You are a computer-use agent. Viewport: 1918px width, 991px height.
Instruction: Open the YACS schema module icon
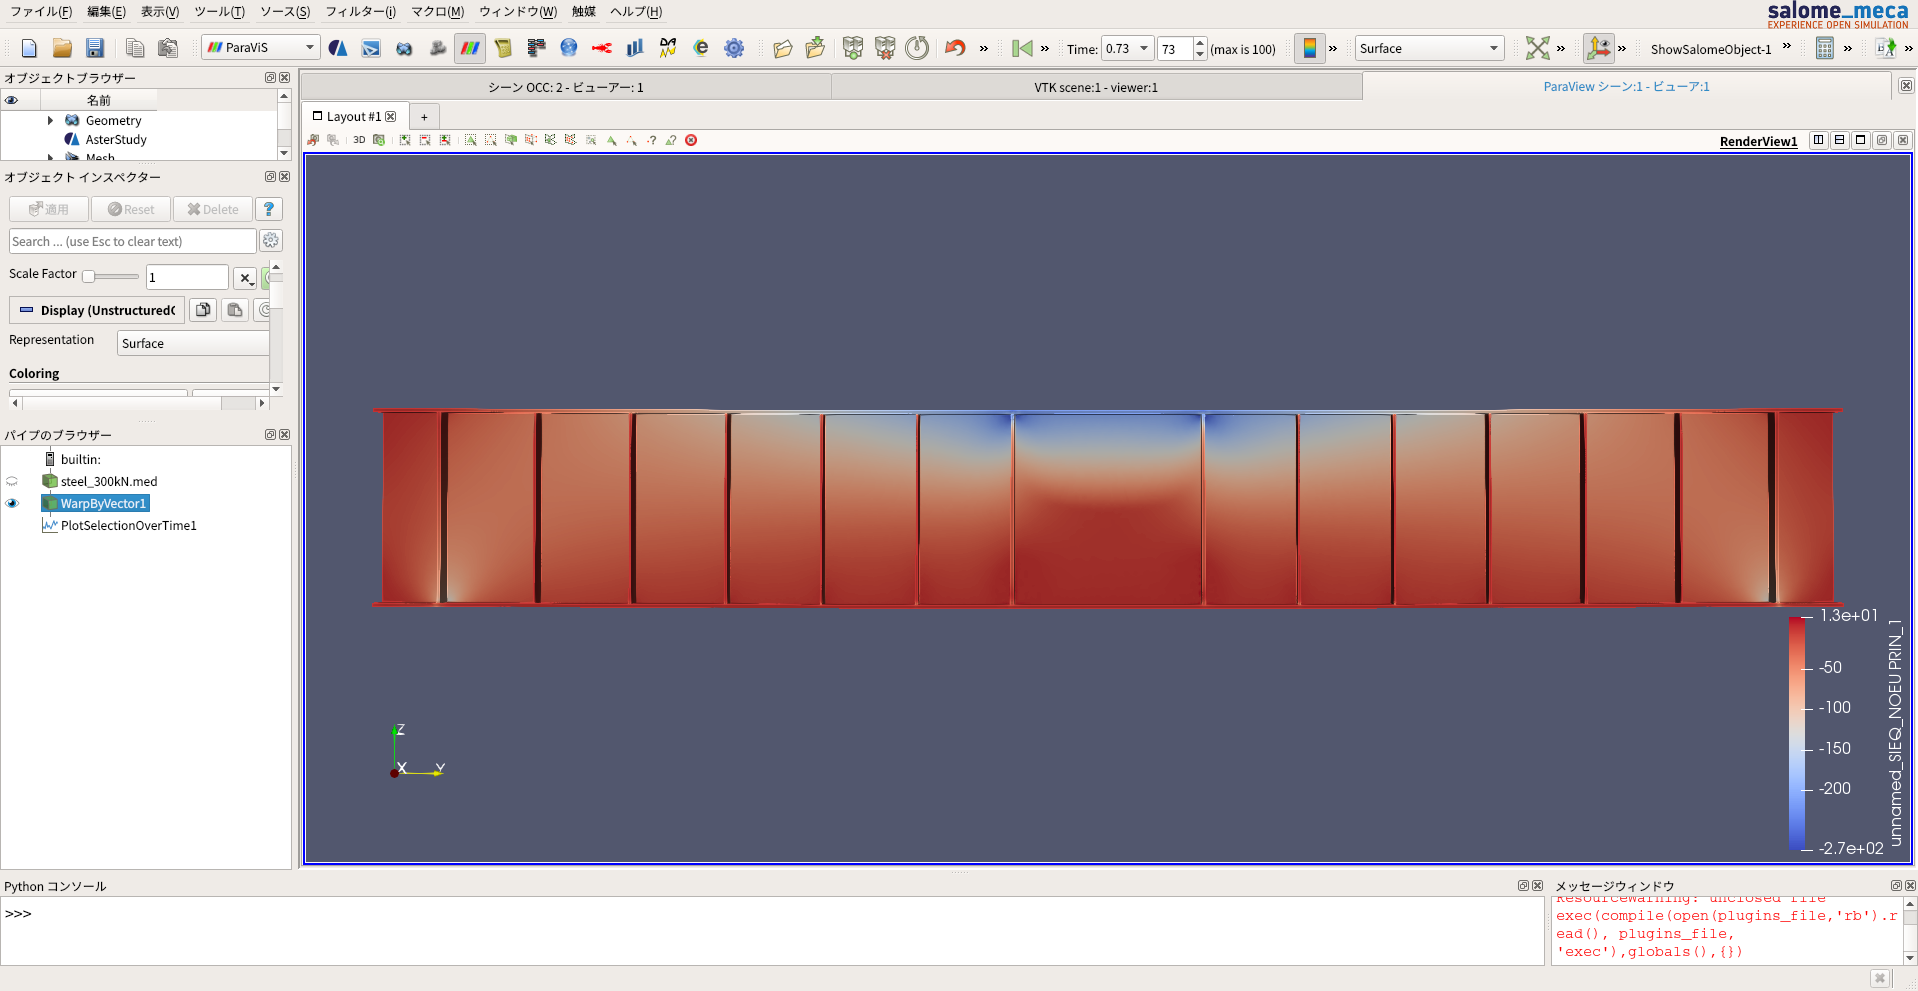click(x=536, y=48)
